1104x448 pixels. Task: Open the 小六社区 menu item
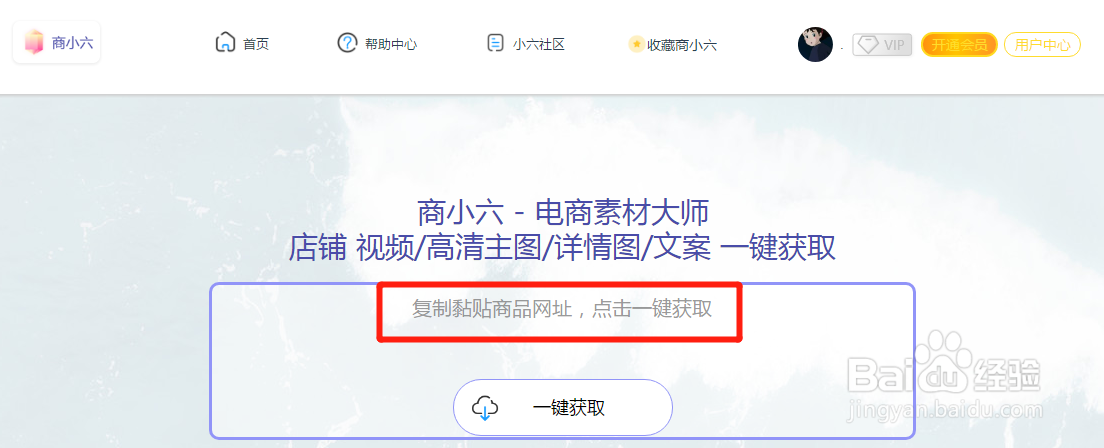[539, 44]
